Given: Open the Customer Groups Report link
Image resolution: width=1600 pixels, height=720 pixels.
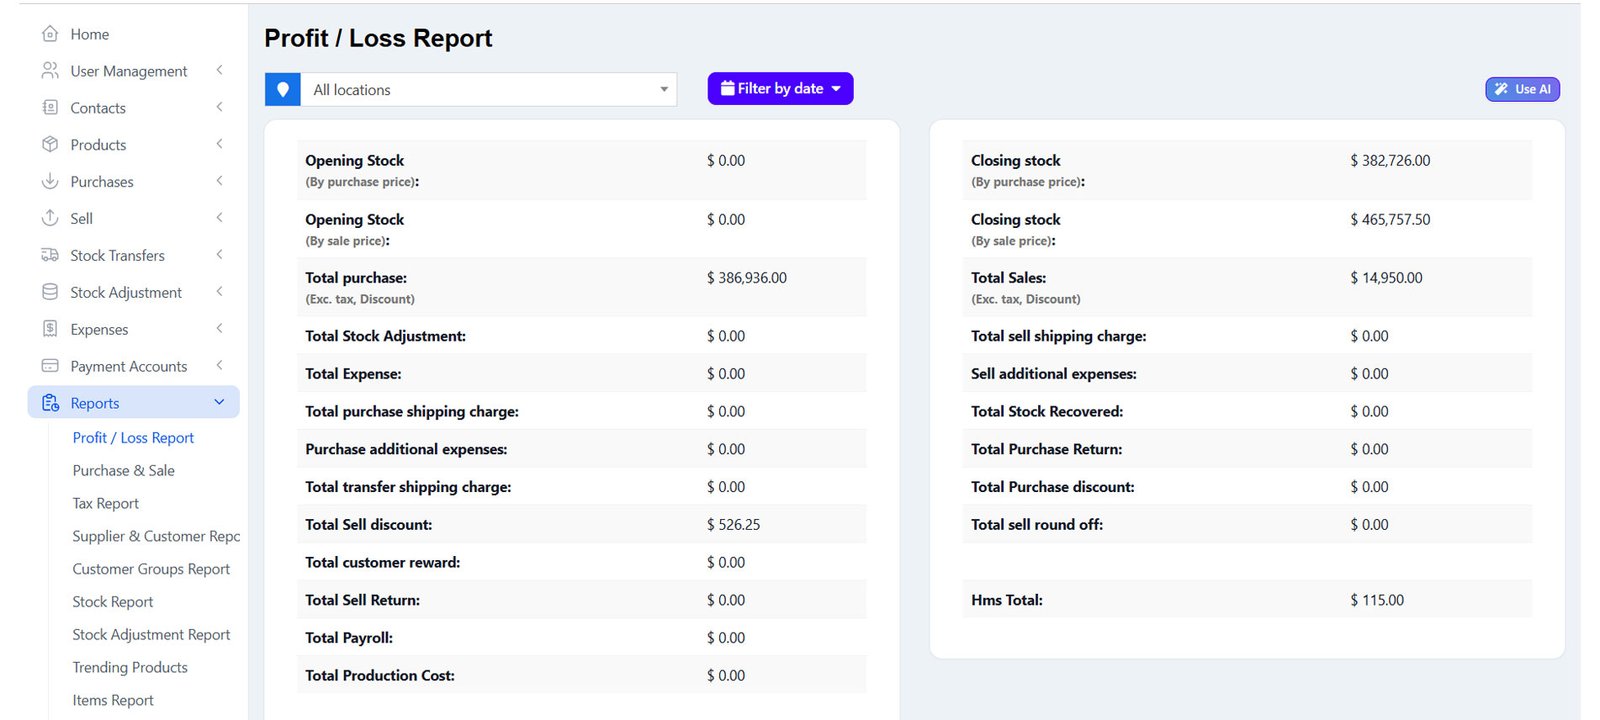Looking at the screenshot, I should [x=151, y=569].
